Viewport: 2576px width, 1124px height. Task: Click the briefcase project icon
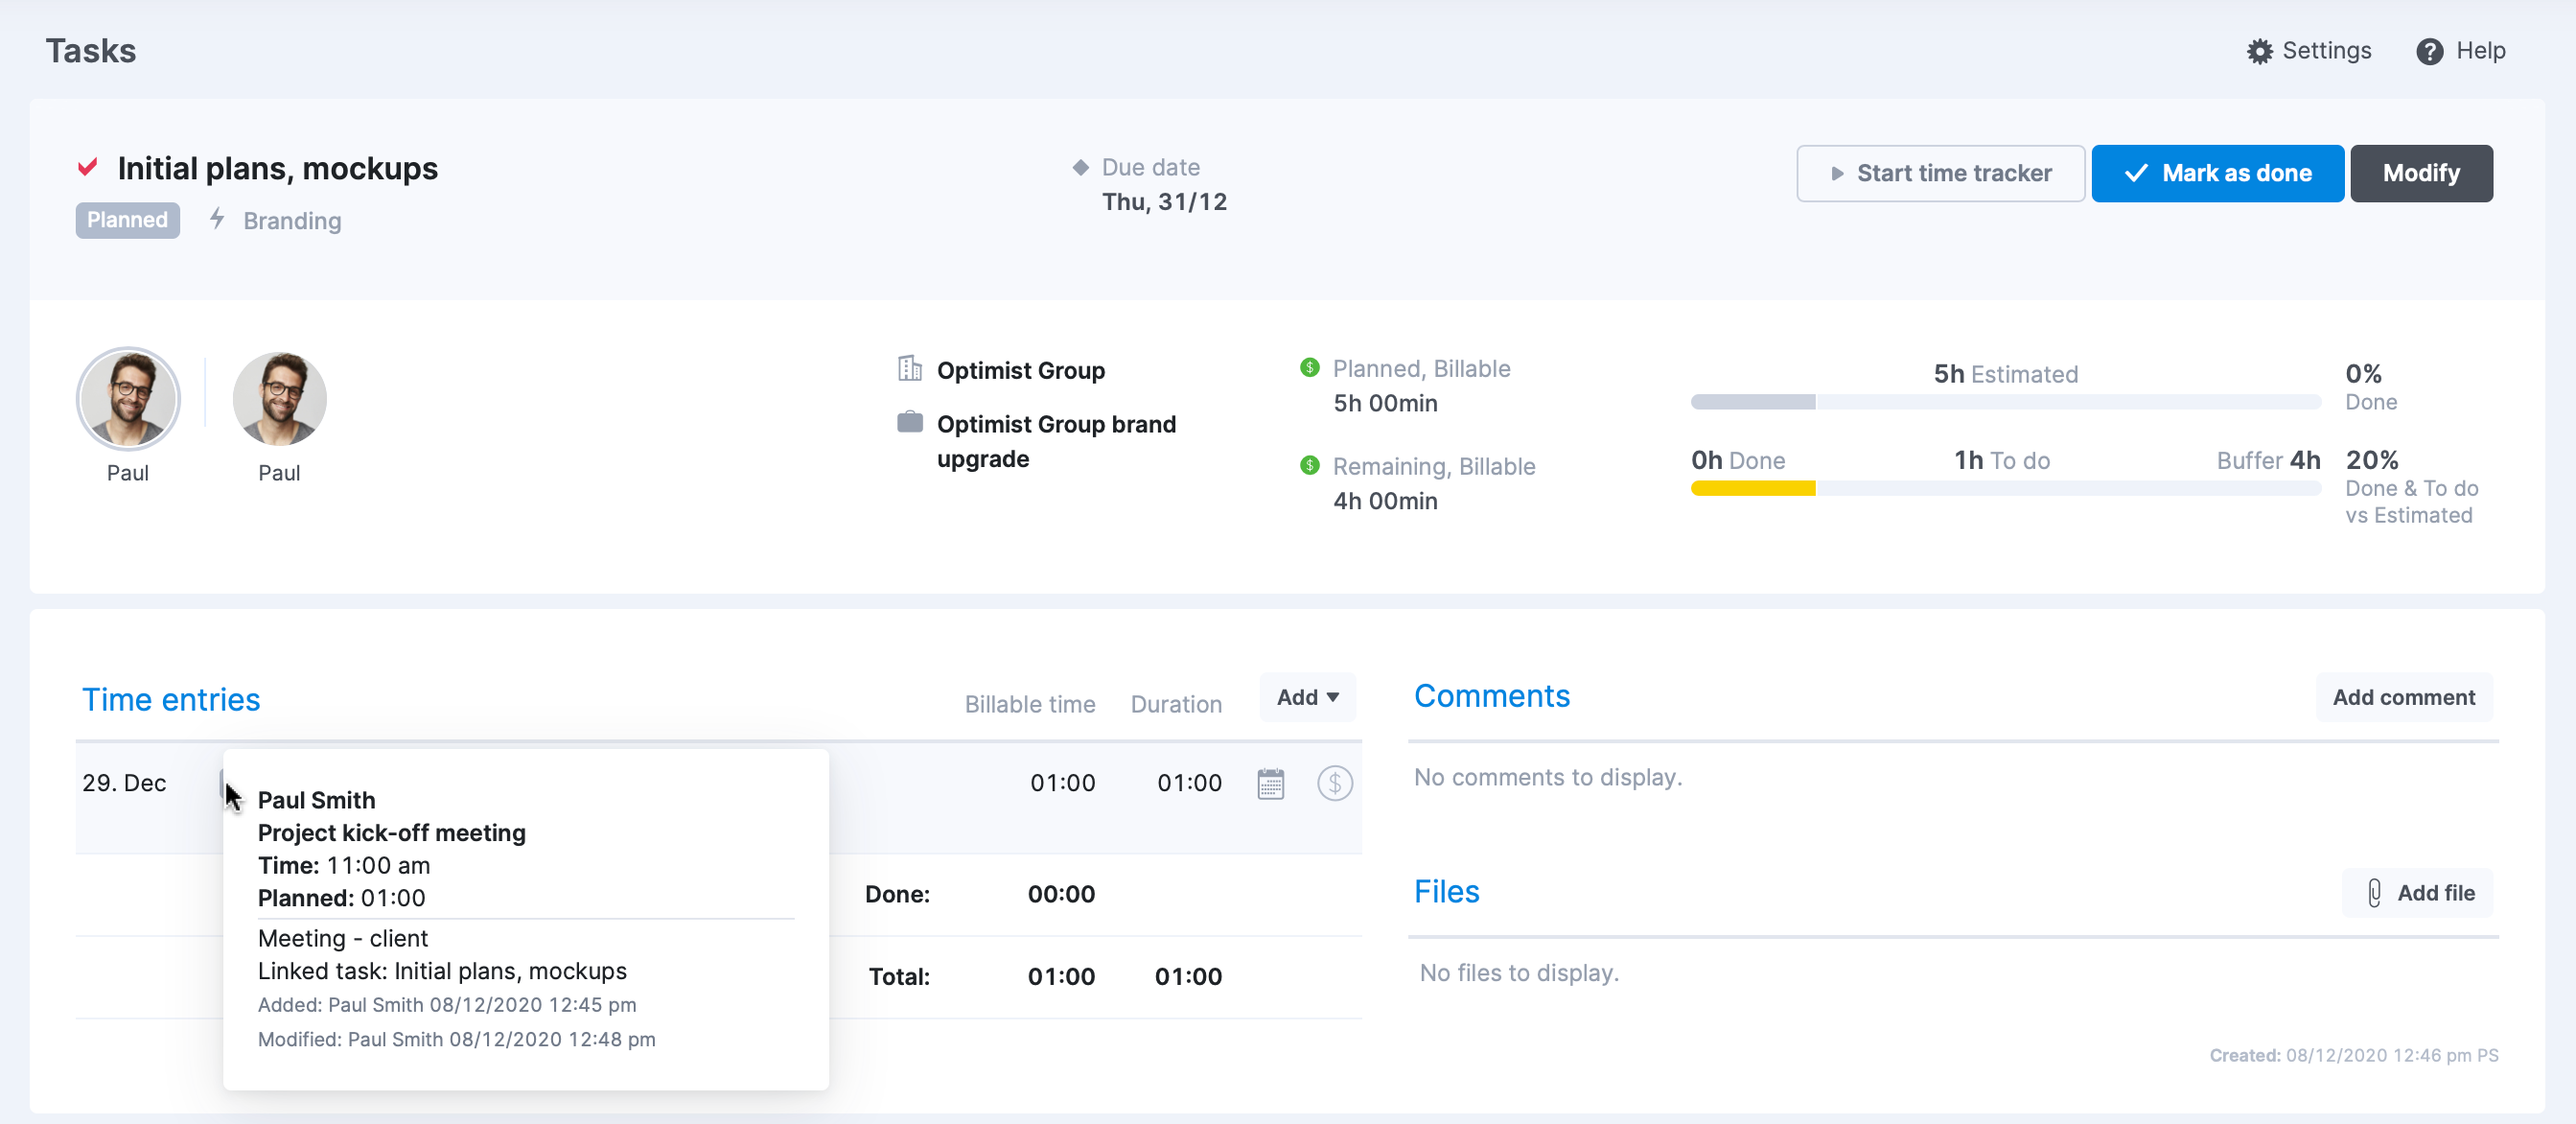(x=909, y=422)
